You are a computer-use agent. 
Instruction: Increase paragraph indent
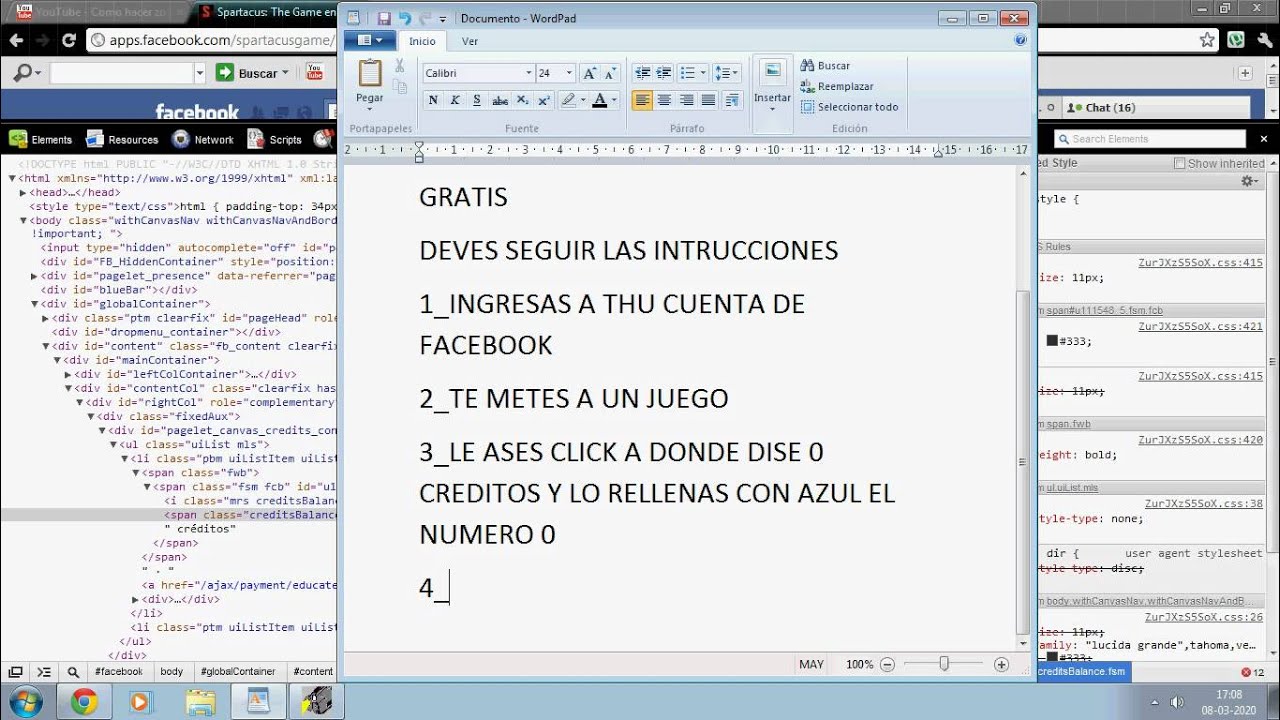point(665,73)
